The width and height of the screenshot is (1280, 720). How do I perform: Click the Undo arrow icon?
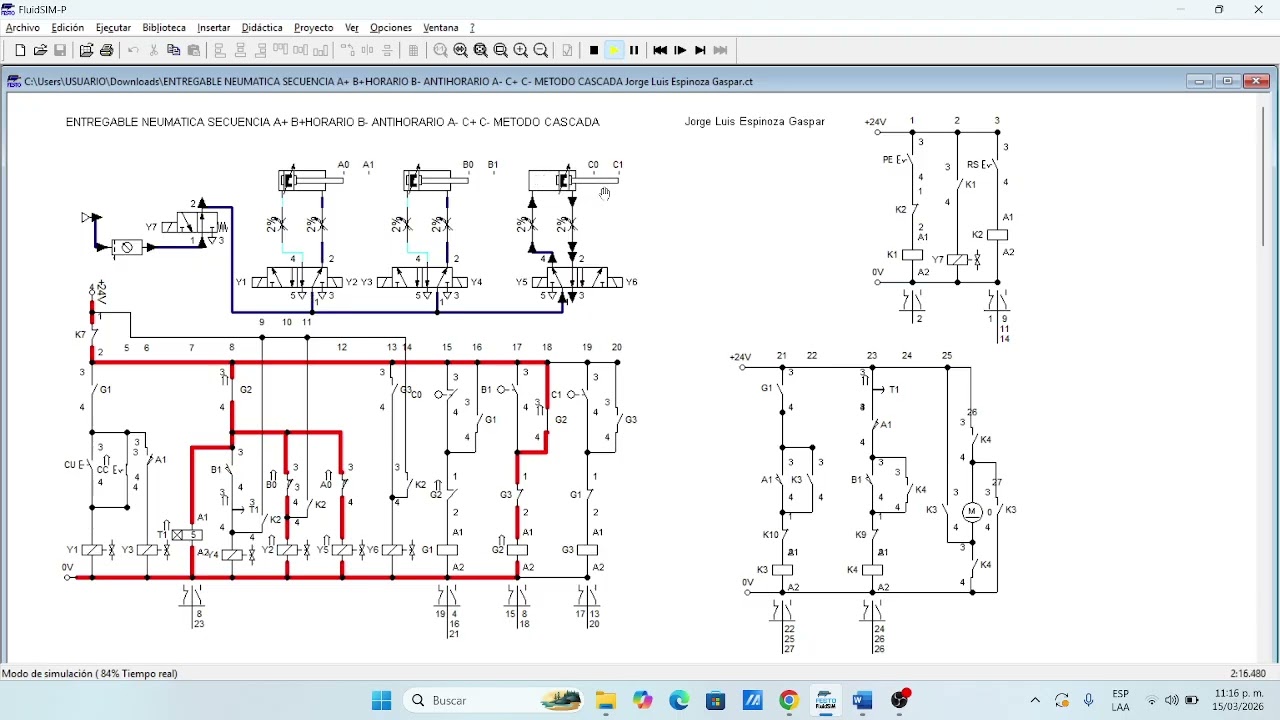click(133, 50)
